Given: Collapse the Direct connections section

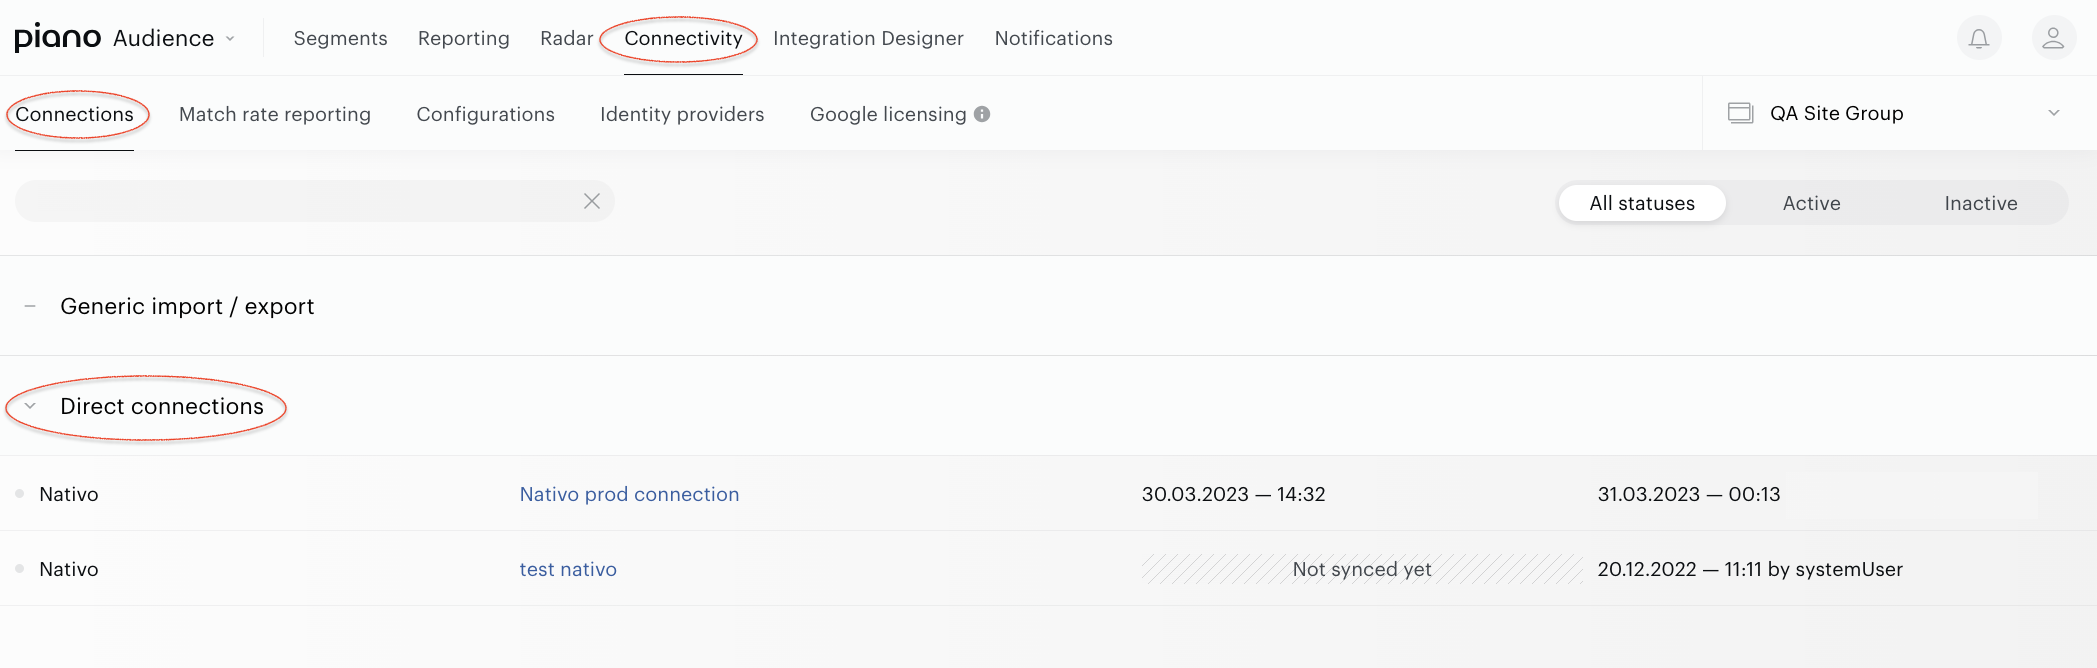Looking at the screenshot, I should (x=30, y=406).
